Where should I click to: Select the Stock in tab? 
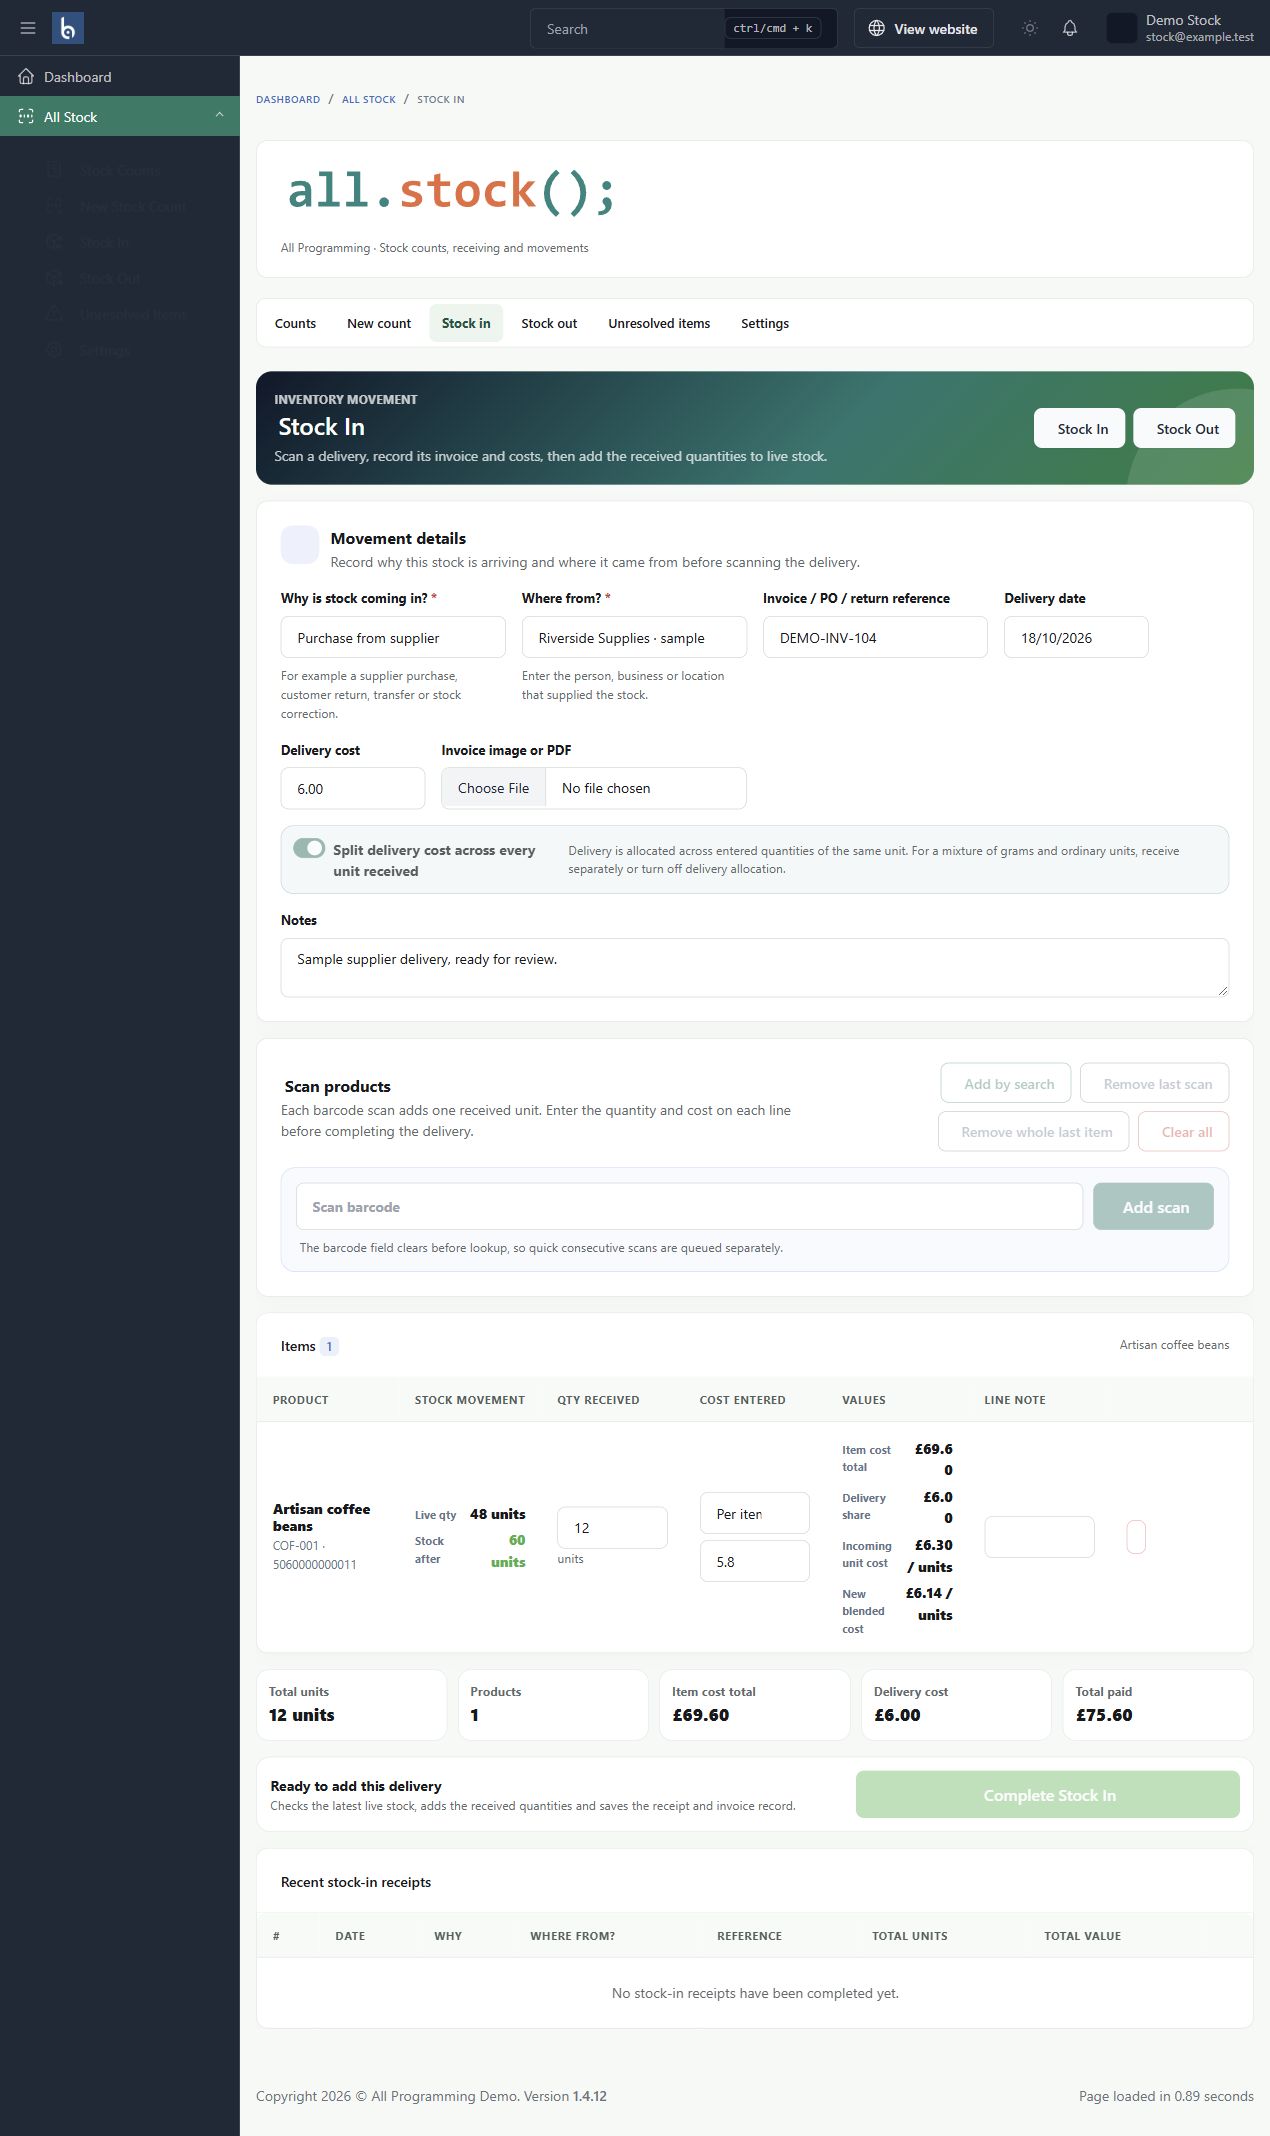point(466,323)
